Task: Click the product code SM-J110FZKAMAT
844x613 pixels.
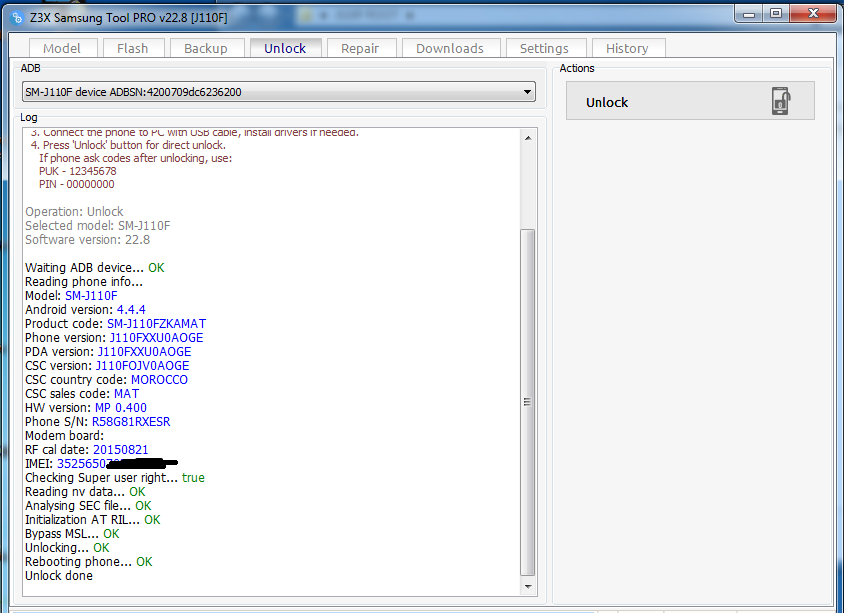Action: (157, 323)
